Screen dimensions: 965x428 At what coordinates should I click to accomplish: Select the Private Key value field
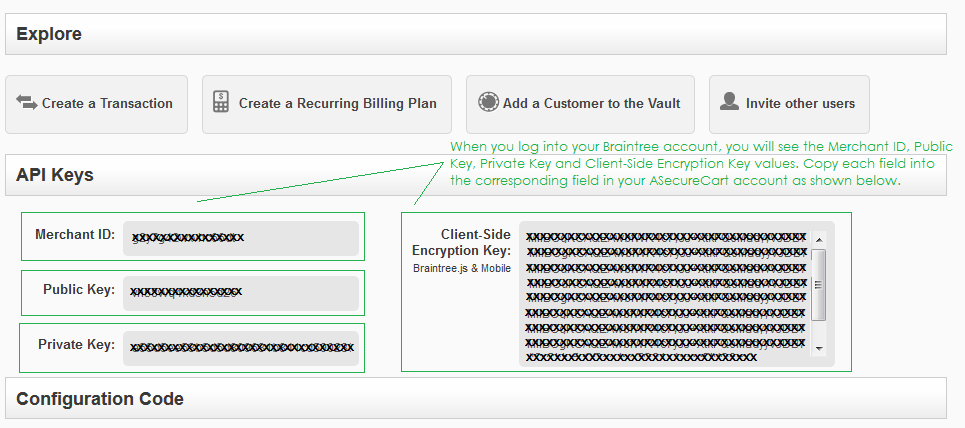[241, 349]
